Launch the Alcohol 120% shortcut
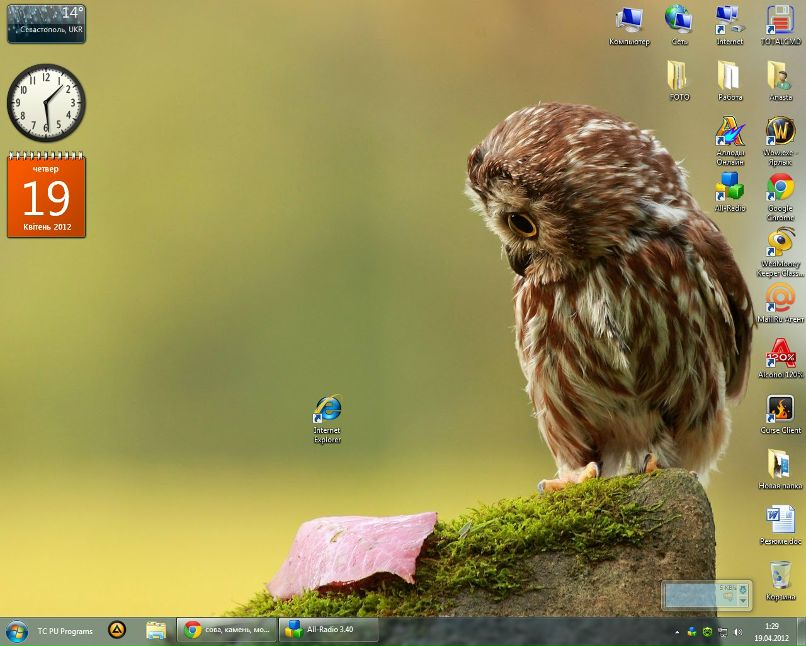The image size is (806, 646). pos(780,354)
